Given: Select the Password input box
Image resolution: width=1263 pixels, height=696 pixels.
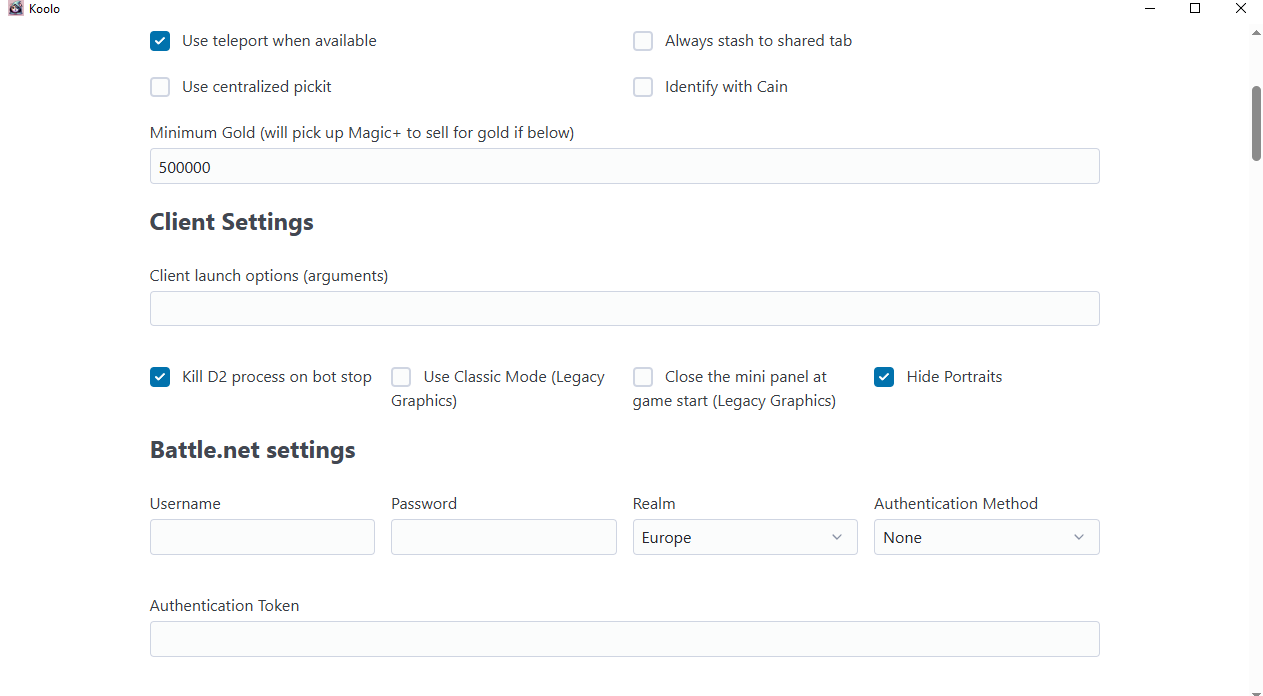Looking at the screenshot, I should click(x=503, y=537).
